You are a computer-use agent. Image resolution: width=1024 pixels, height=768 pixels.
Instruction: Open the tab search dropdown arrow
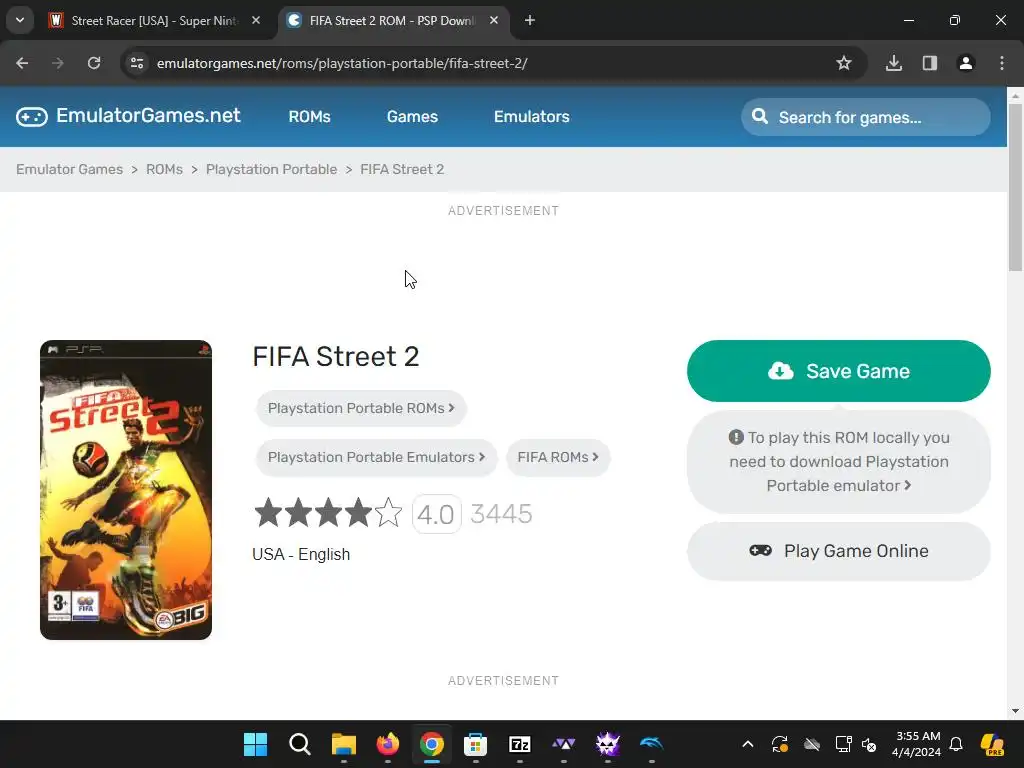click(20, 20)
